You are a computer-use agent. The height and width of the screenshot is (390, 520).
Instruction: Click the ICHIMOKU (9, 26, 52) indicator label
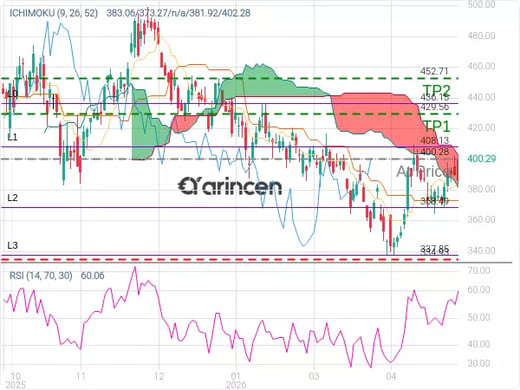pos(53,13)
